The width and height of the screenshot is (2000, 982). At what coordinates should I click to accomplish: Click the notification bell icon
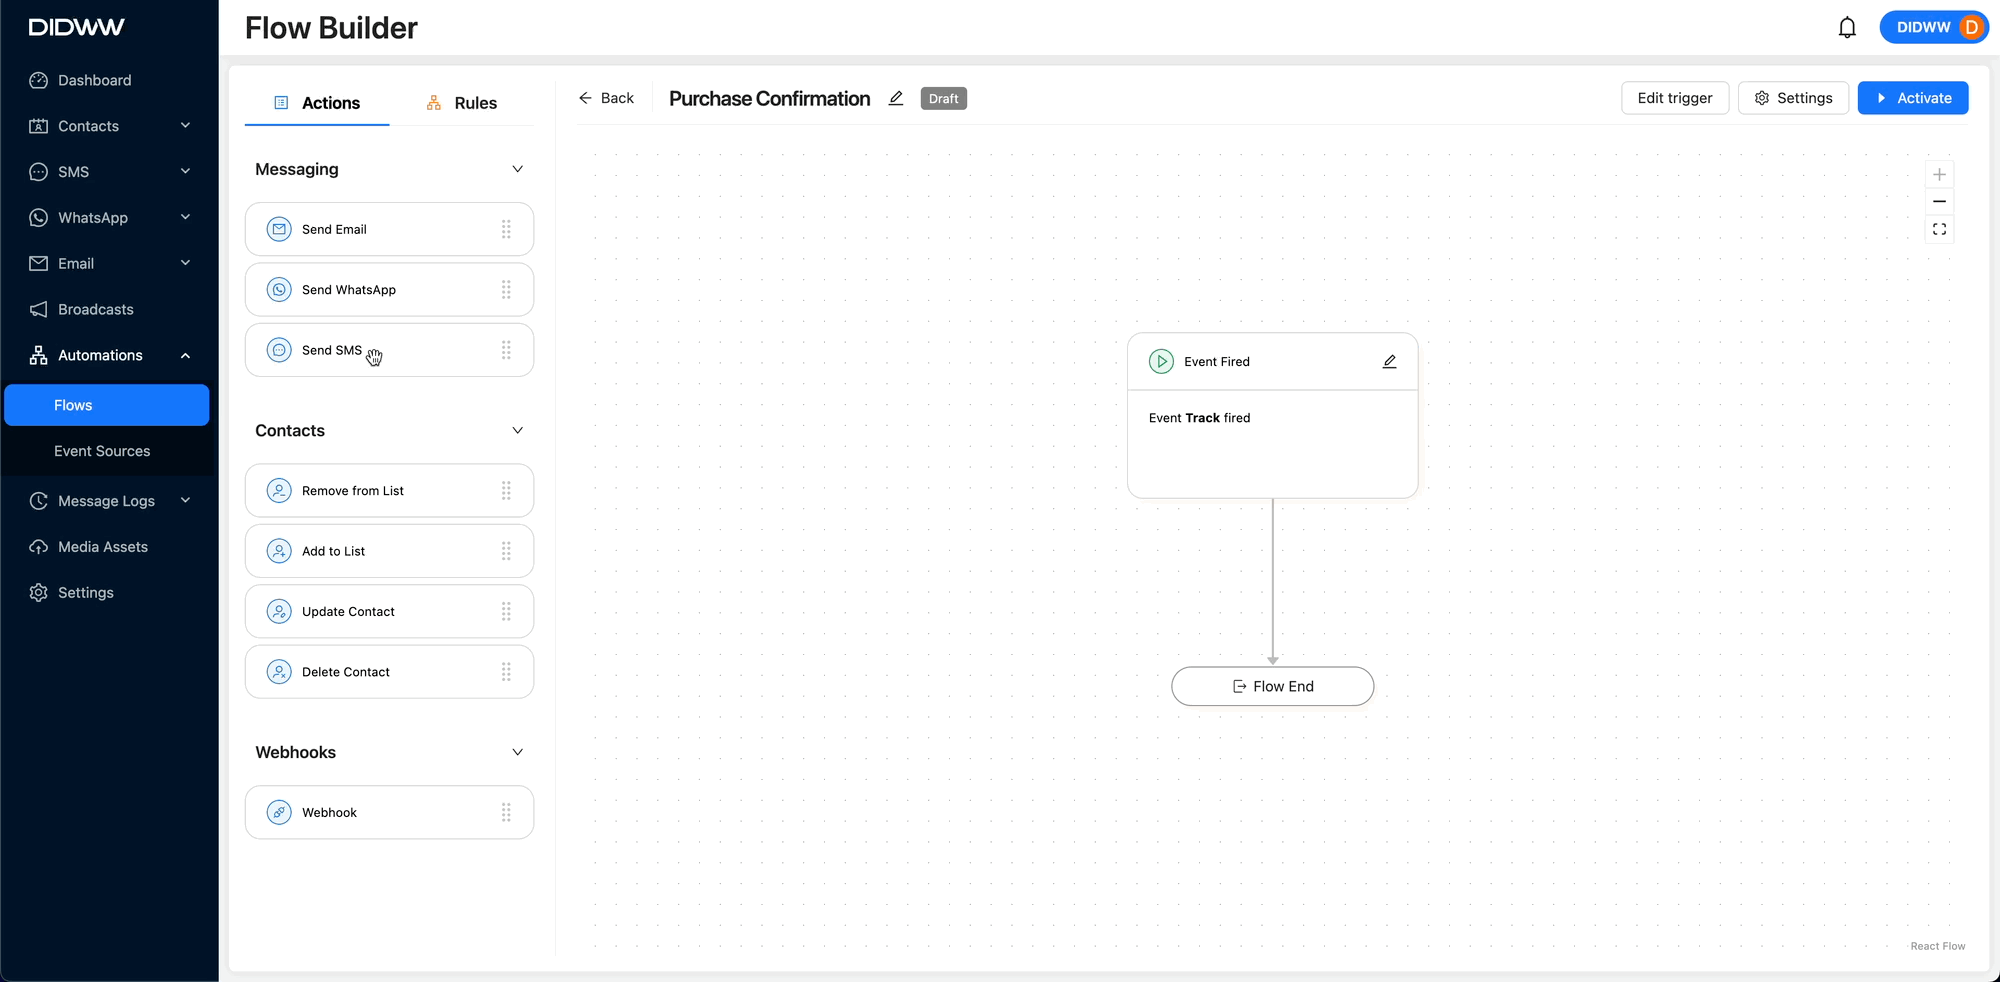(1847, 28)
